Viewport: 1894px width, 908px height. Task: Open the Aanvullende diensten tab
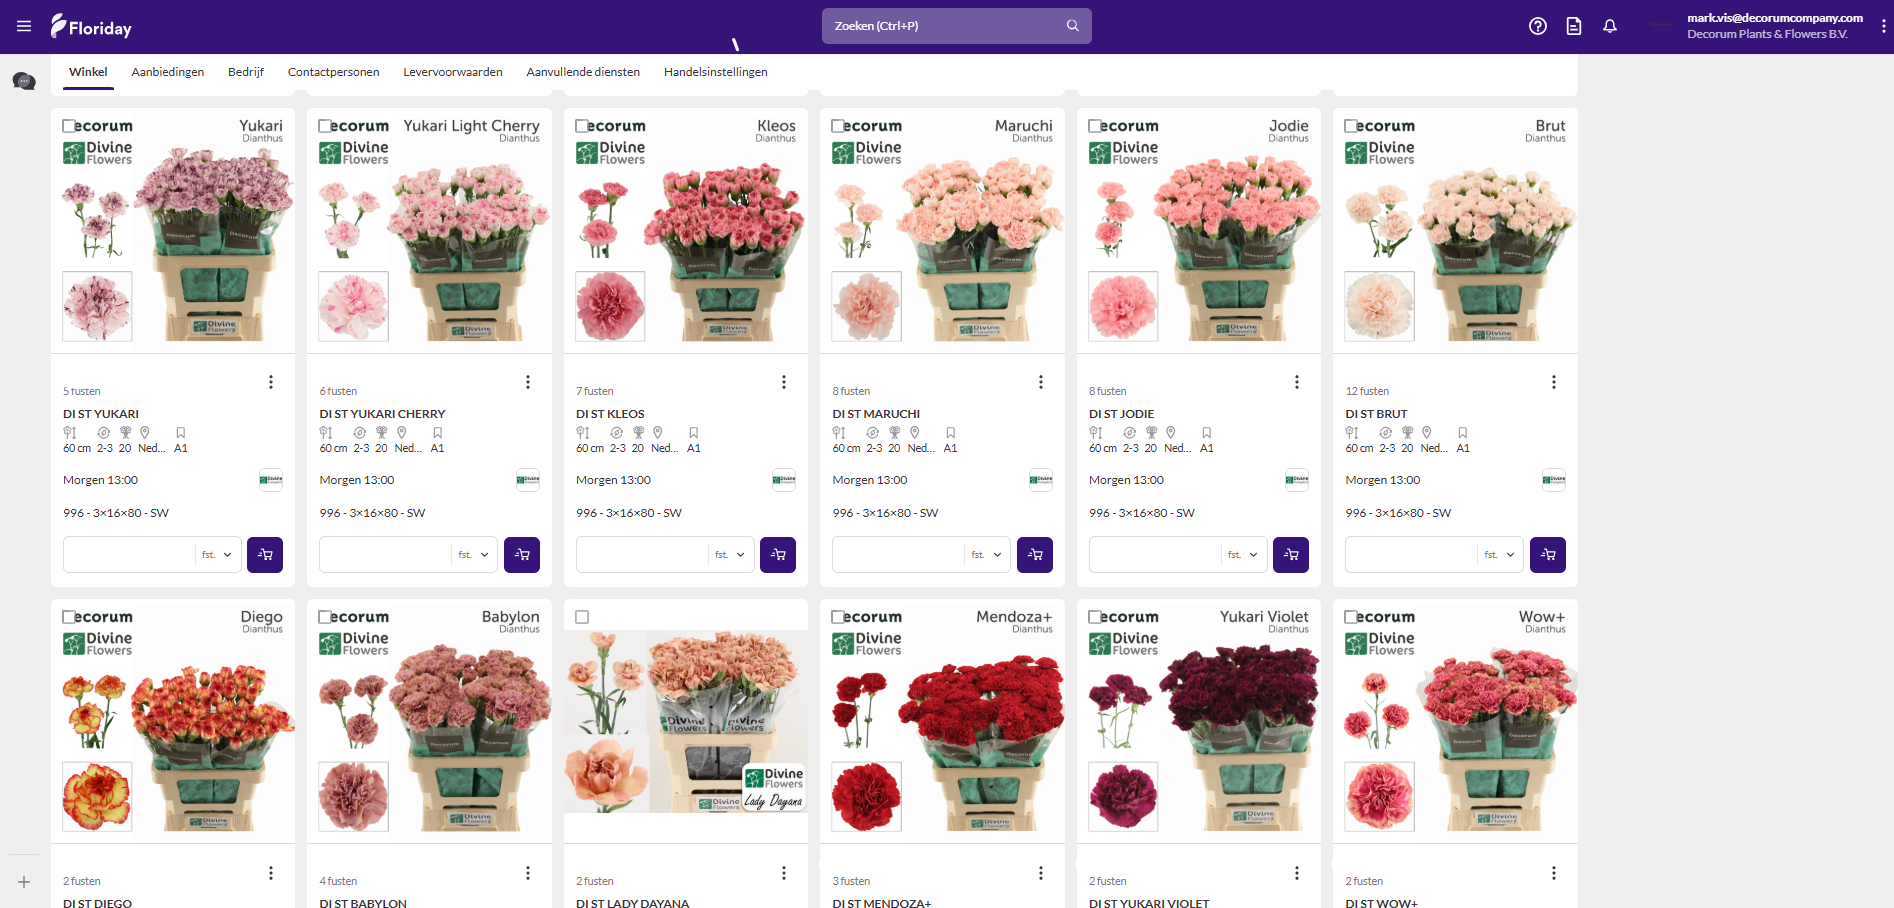pyautogui.click(x=583, y=72)
